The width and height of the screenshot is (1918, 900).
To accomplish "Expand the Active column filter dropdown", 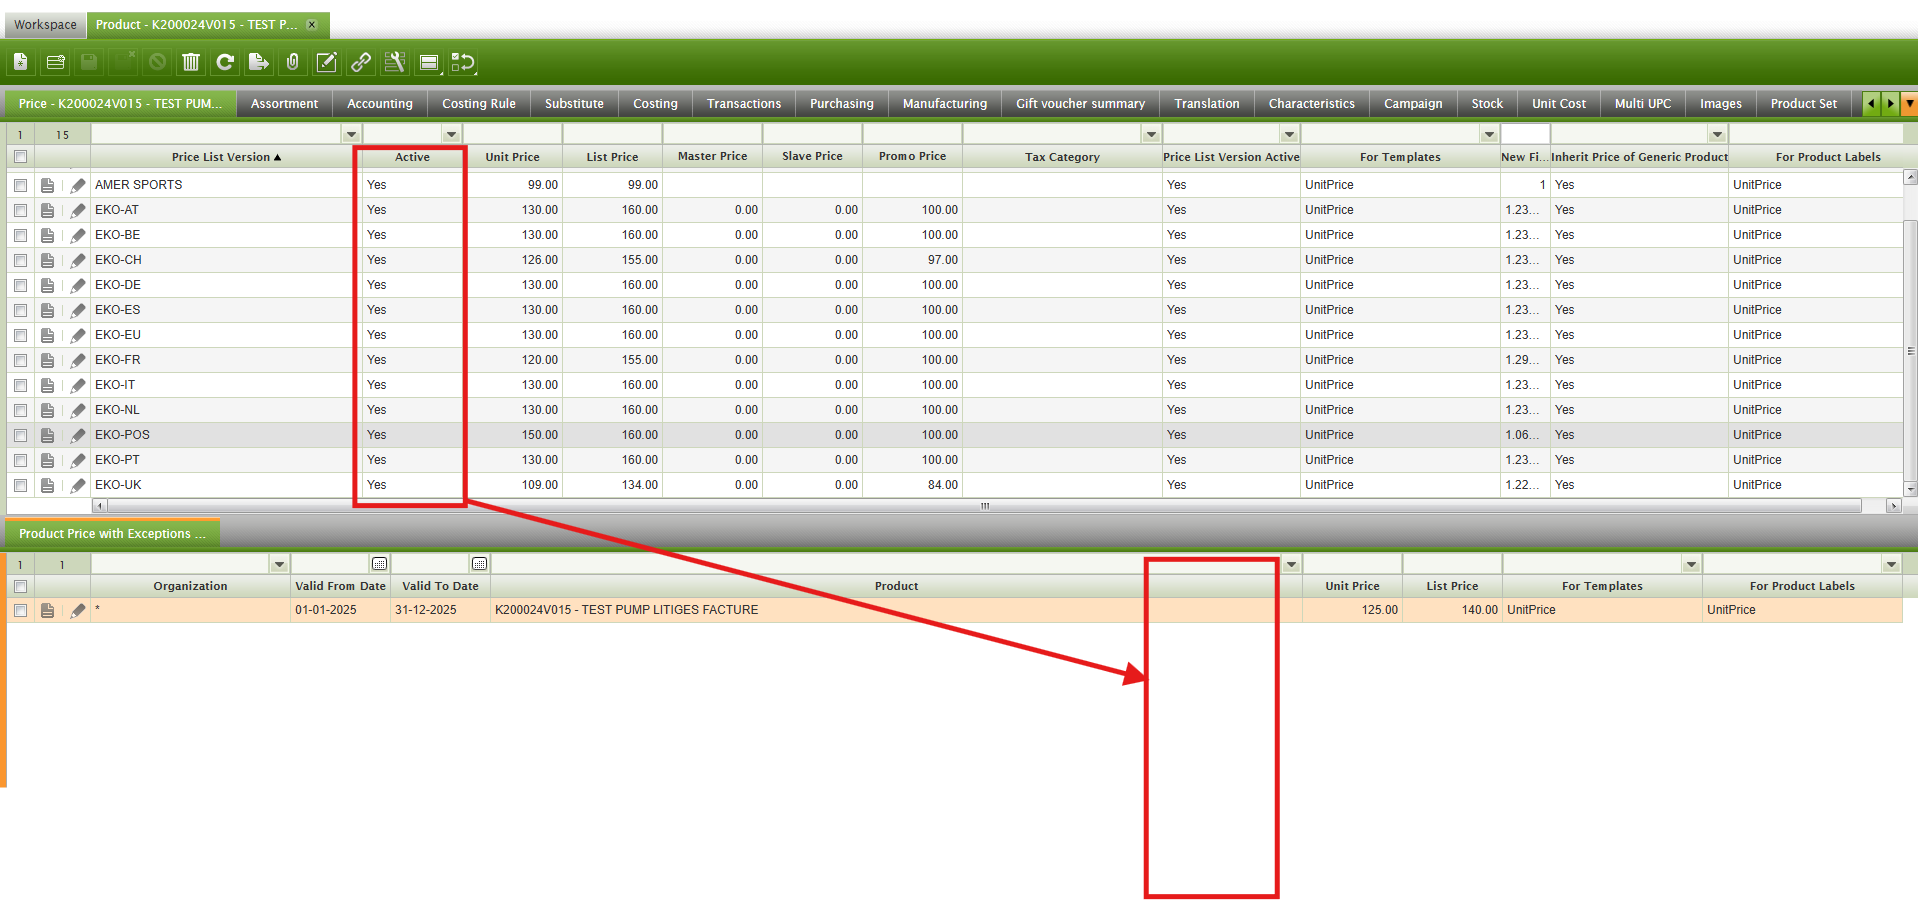I will (451, 134).
